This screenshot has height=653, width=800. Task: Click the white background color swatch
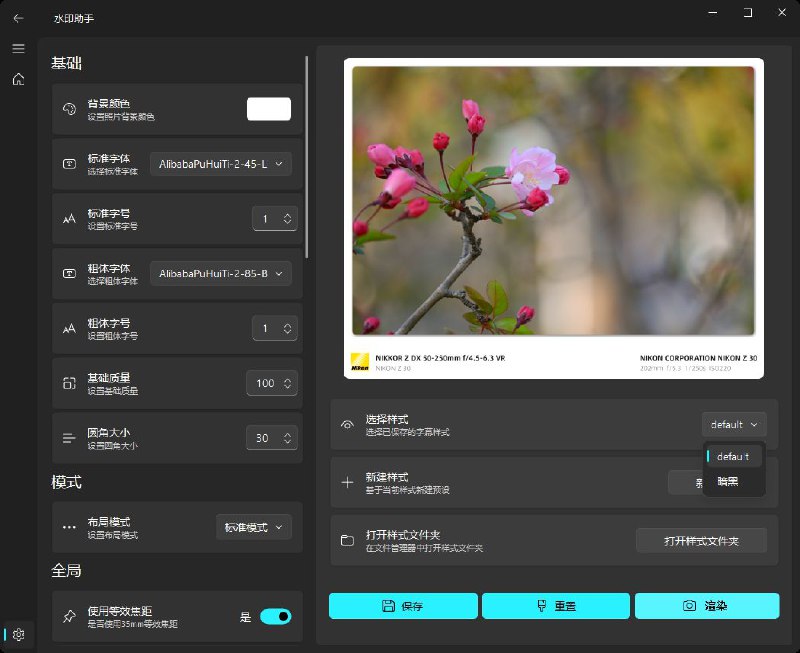(x=268, y=109)
